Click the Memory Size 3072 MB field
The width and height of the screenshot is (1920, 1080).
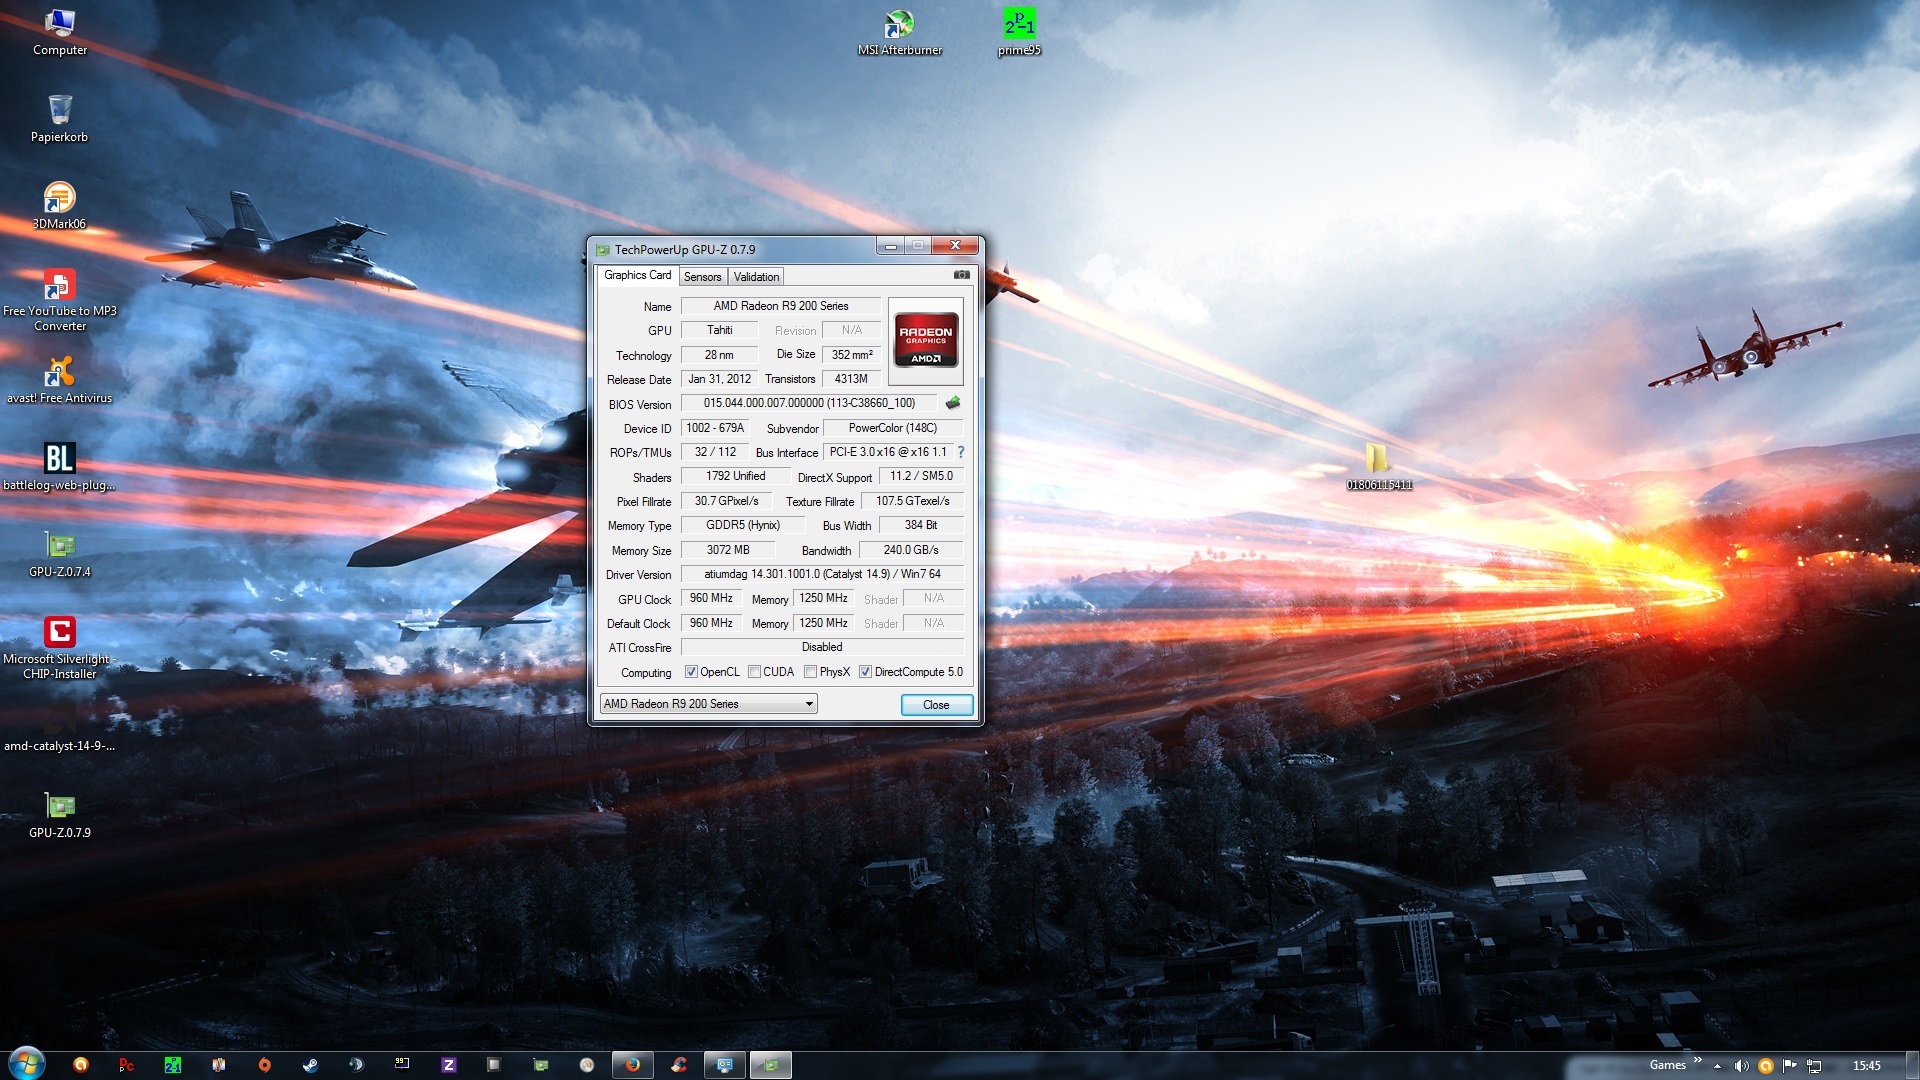coord(728,550)
